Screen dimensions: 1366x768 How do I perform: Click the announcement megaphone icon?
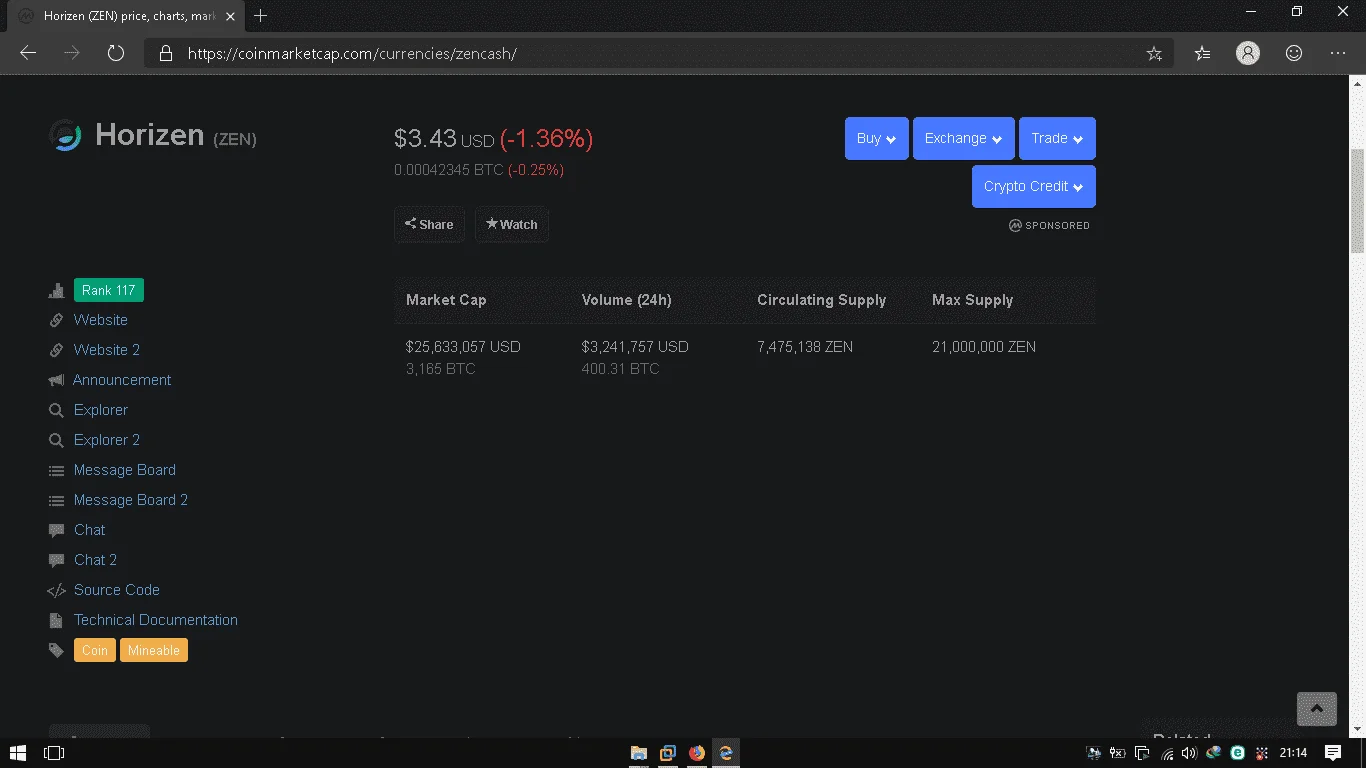(x=56, y=380)
